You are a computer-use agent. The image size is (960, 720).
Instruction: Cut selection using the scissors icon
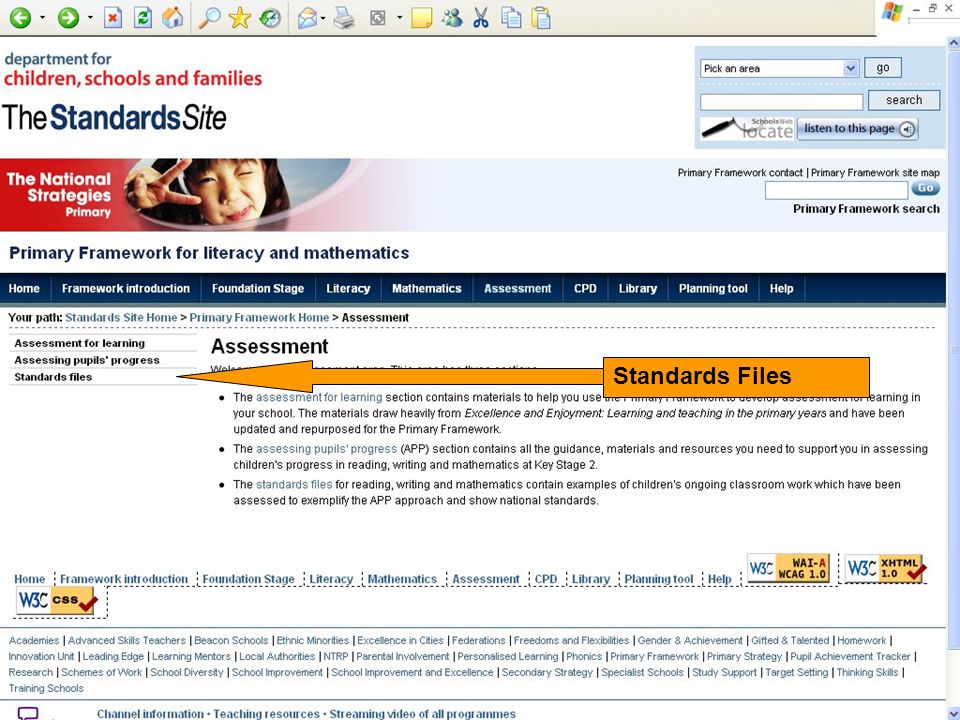481,18
